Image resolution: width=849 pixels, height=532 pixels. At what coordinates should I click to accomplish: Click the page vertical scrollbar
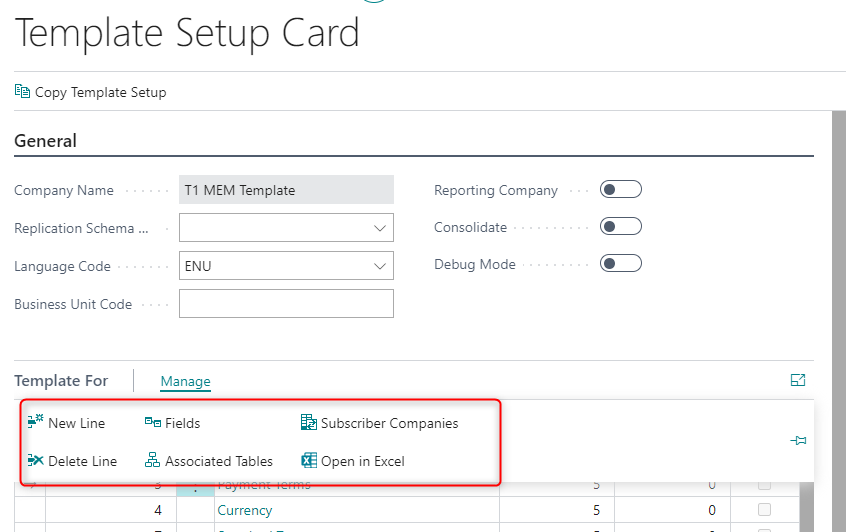[839, 321]
